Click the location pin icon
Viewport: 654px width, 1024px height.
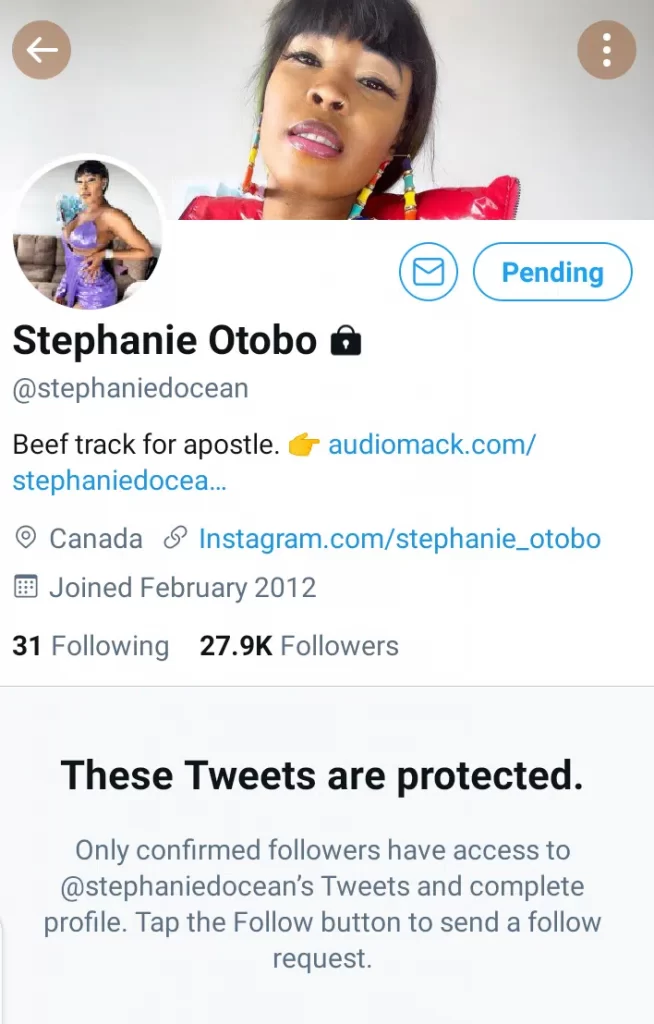(26, 538)
